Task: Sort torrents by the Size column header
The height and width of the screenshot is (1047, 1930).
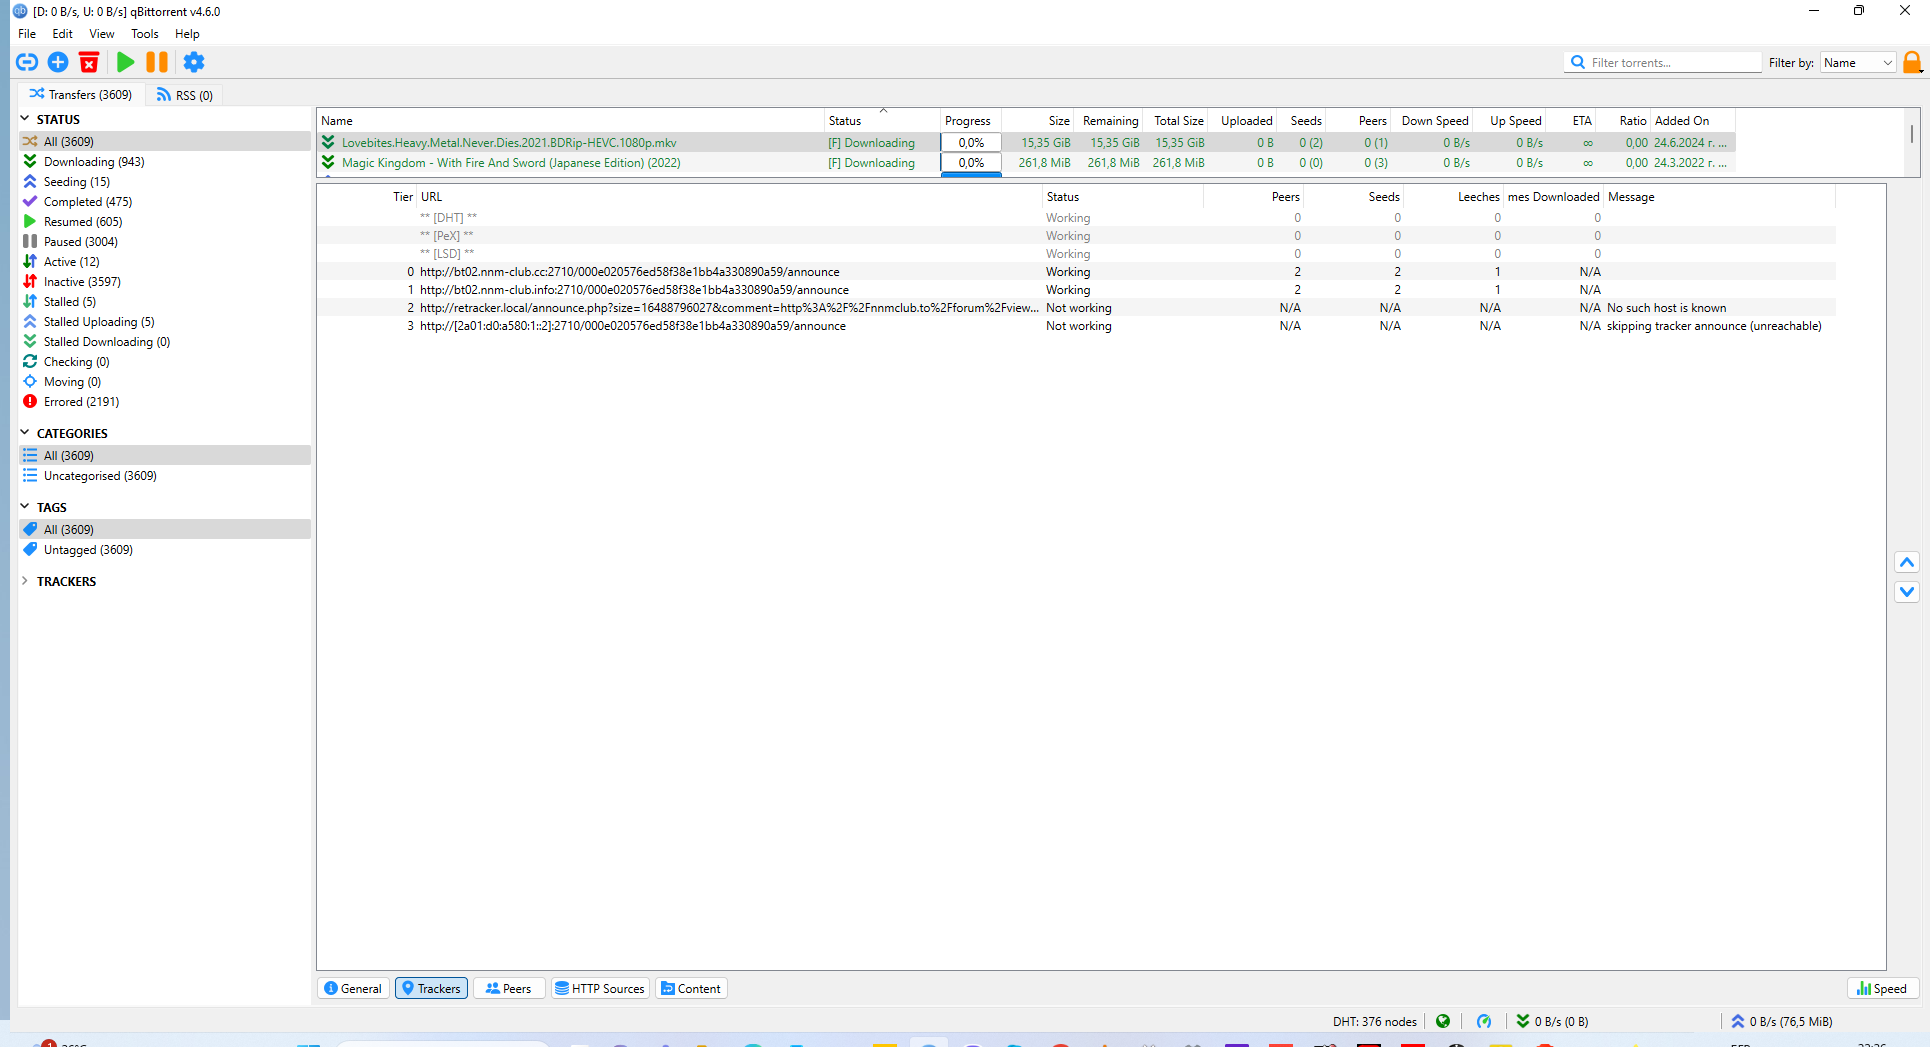Action: [x=1038, y=121]
